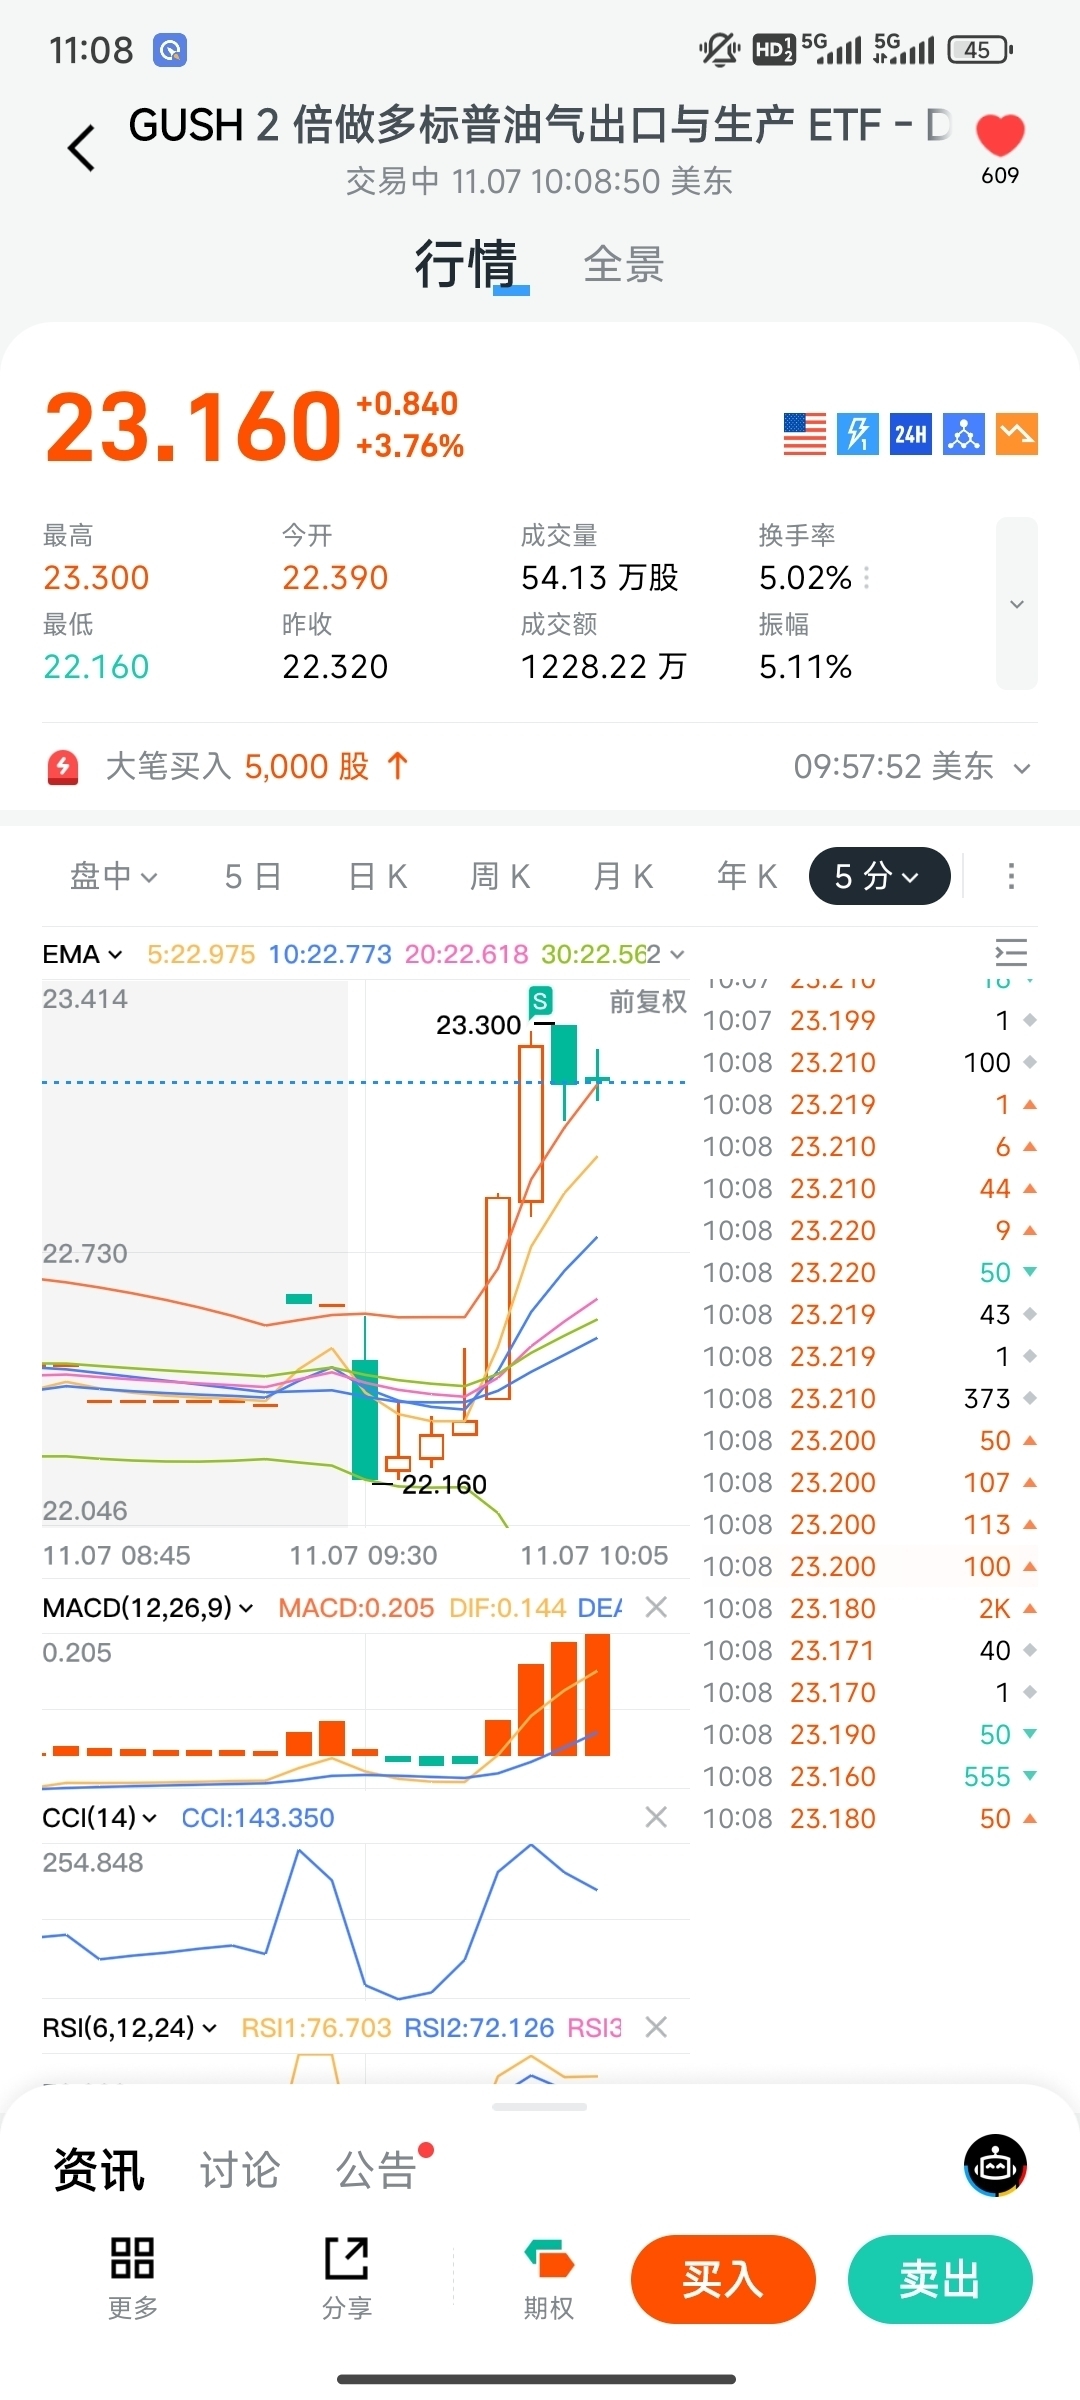Tap the GUSH ETF title text

pyautogui.click(x=539, y=126)
